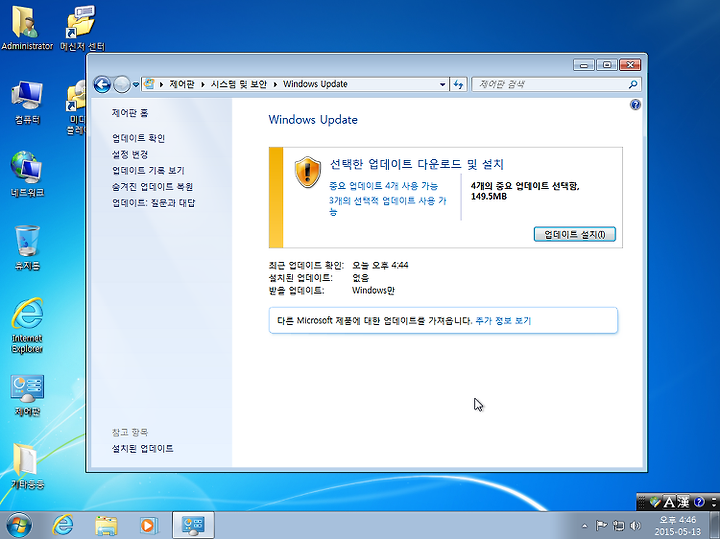Close the Windows Update window
This screenshot has width=720, height=539.
(630, 65)
